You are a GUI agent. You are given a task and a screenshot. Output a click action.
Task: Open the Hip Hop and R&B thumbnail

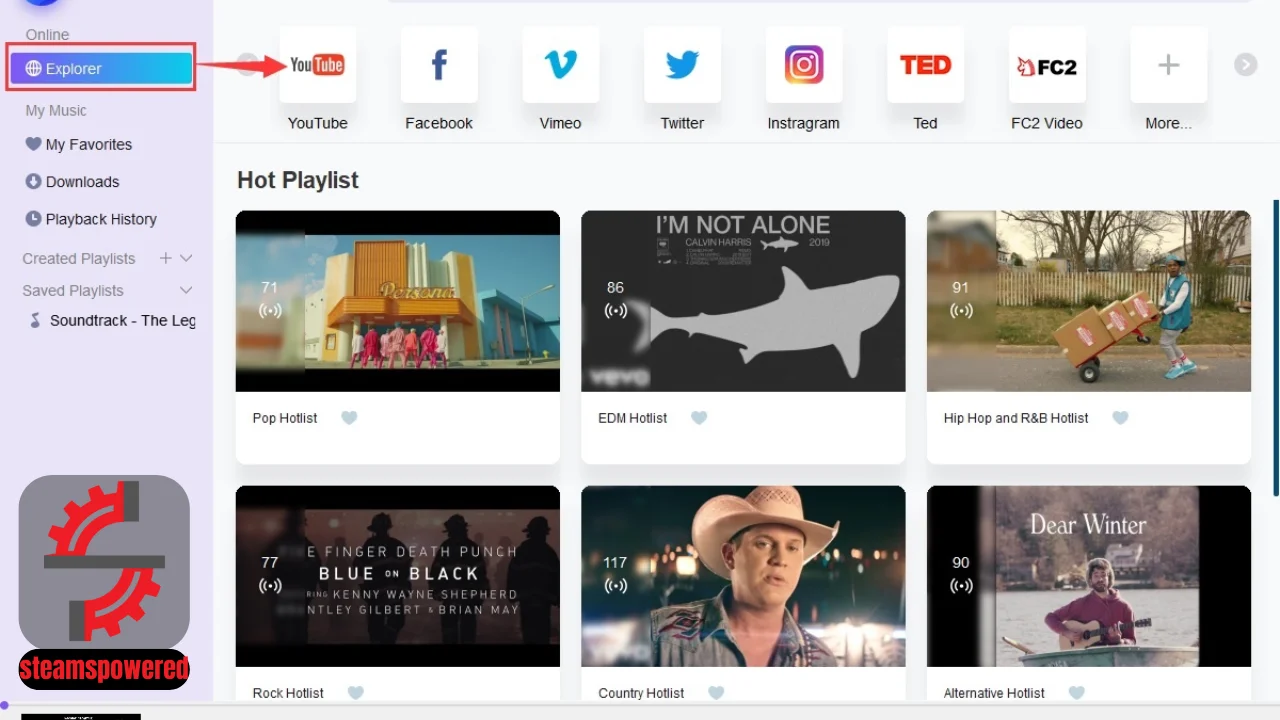(1089, 301)
